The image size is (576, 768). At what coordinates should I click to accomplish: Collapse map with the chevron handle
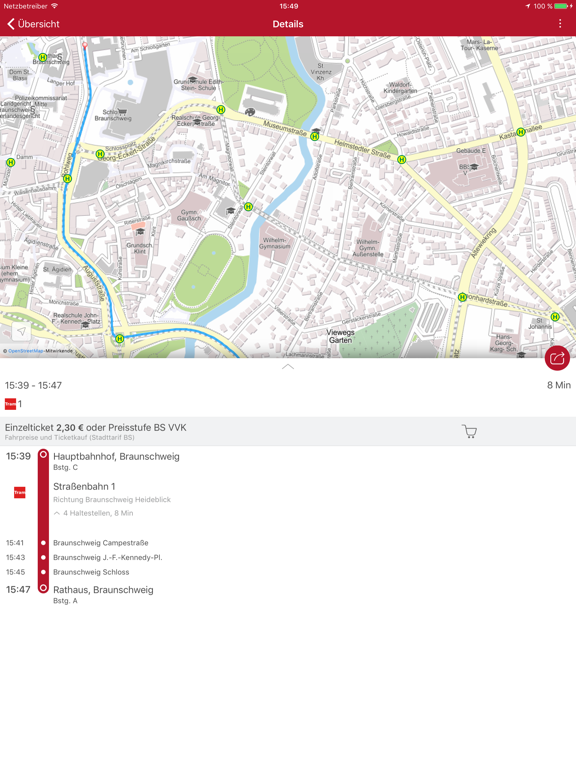coord(288,366)
